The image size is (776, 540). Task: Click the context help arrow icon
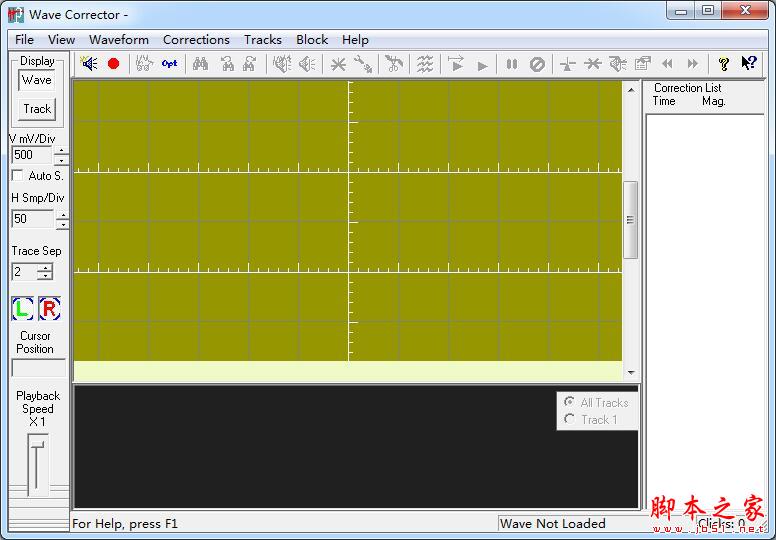click(748, 64)
